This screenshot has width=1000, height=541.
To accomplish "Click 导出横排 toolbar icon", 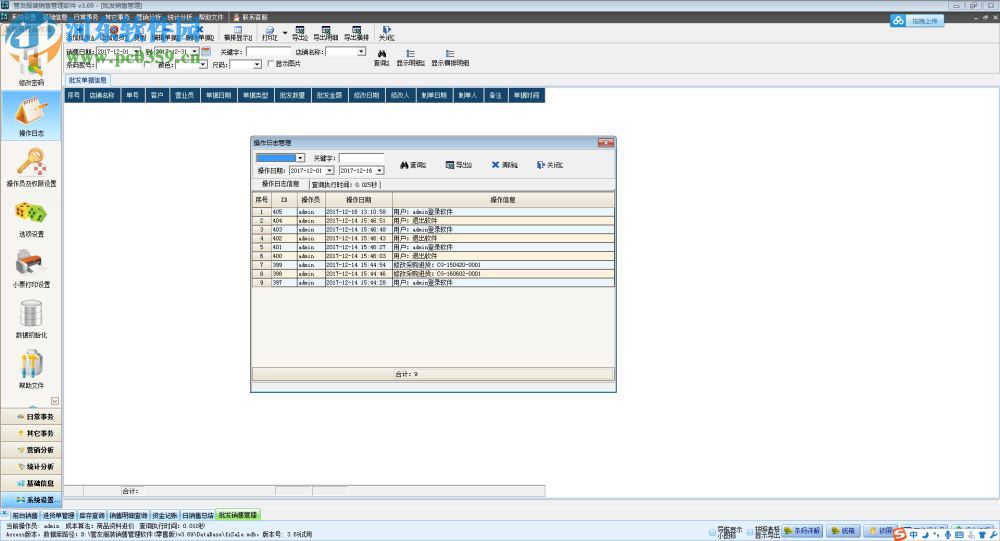I will tap(357, 33).
